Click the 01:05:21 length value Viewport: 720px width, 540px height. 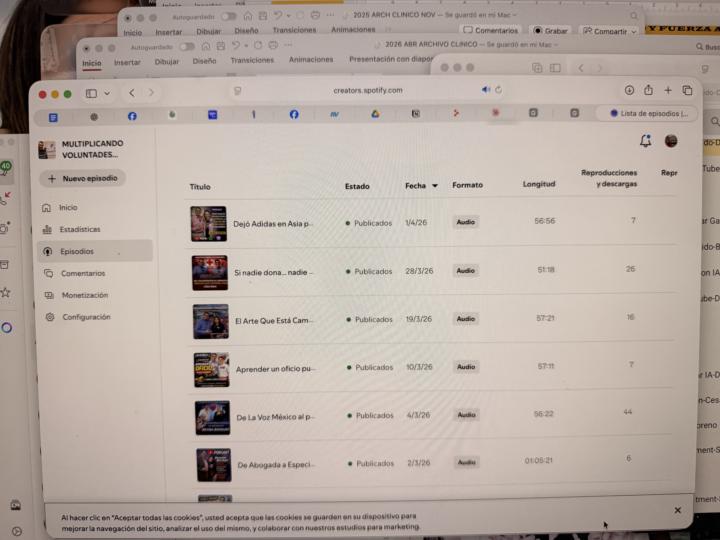point(539,461)
